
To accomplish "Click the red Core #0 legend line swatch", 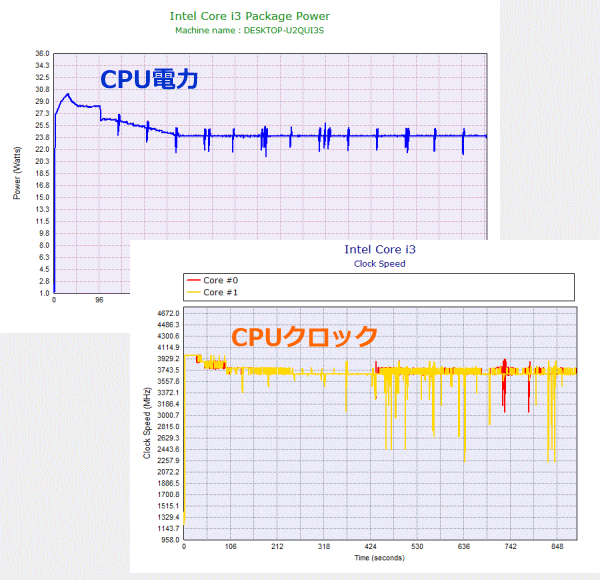I will (x=194, y=280).
